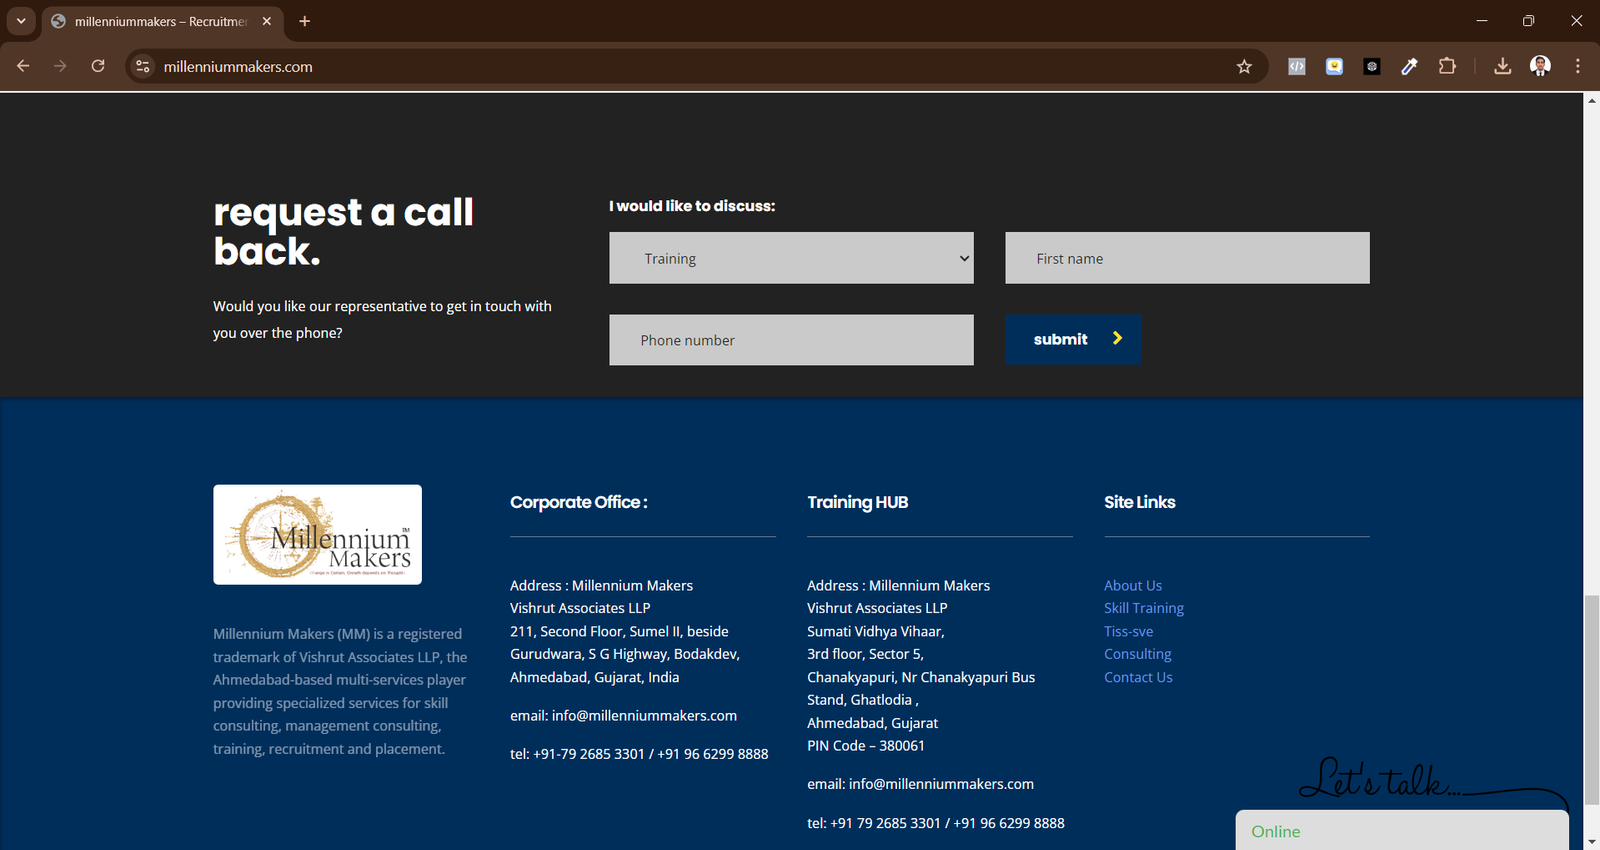Viewport: 1600px width, 850px height.
Task: Follow the Skill Training link
Action: click(x=1143, y=608)
